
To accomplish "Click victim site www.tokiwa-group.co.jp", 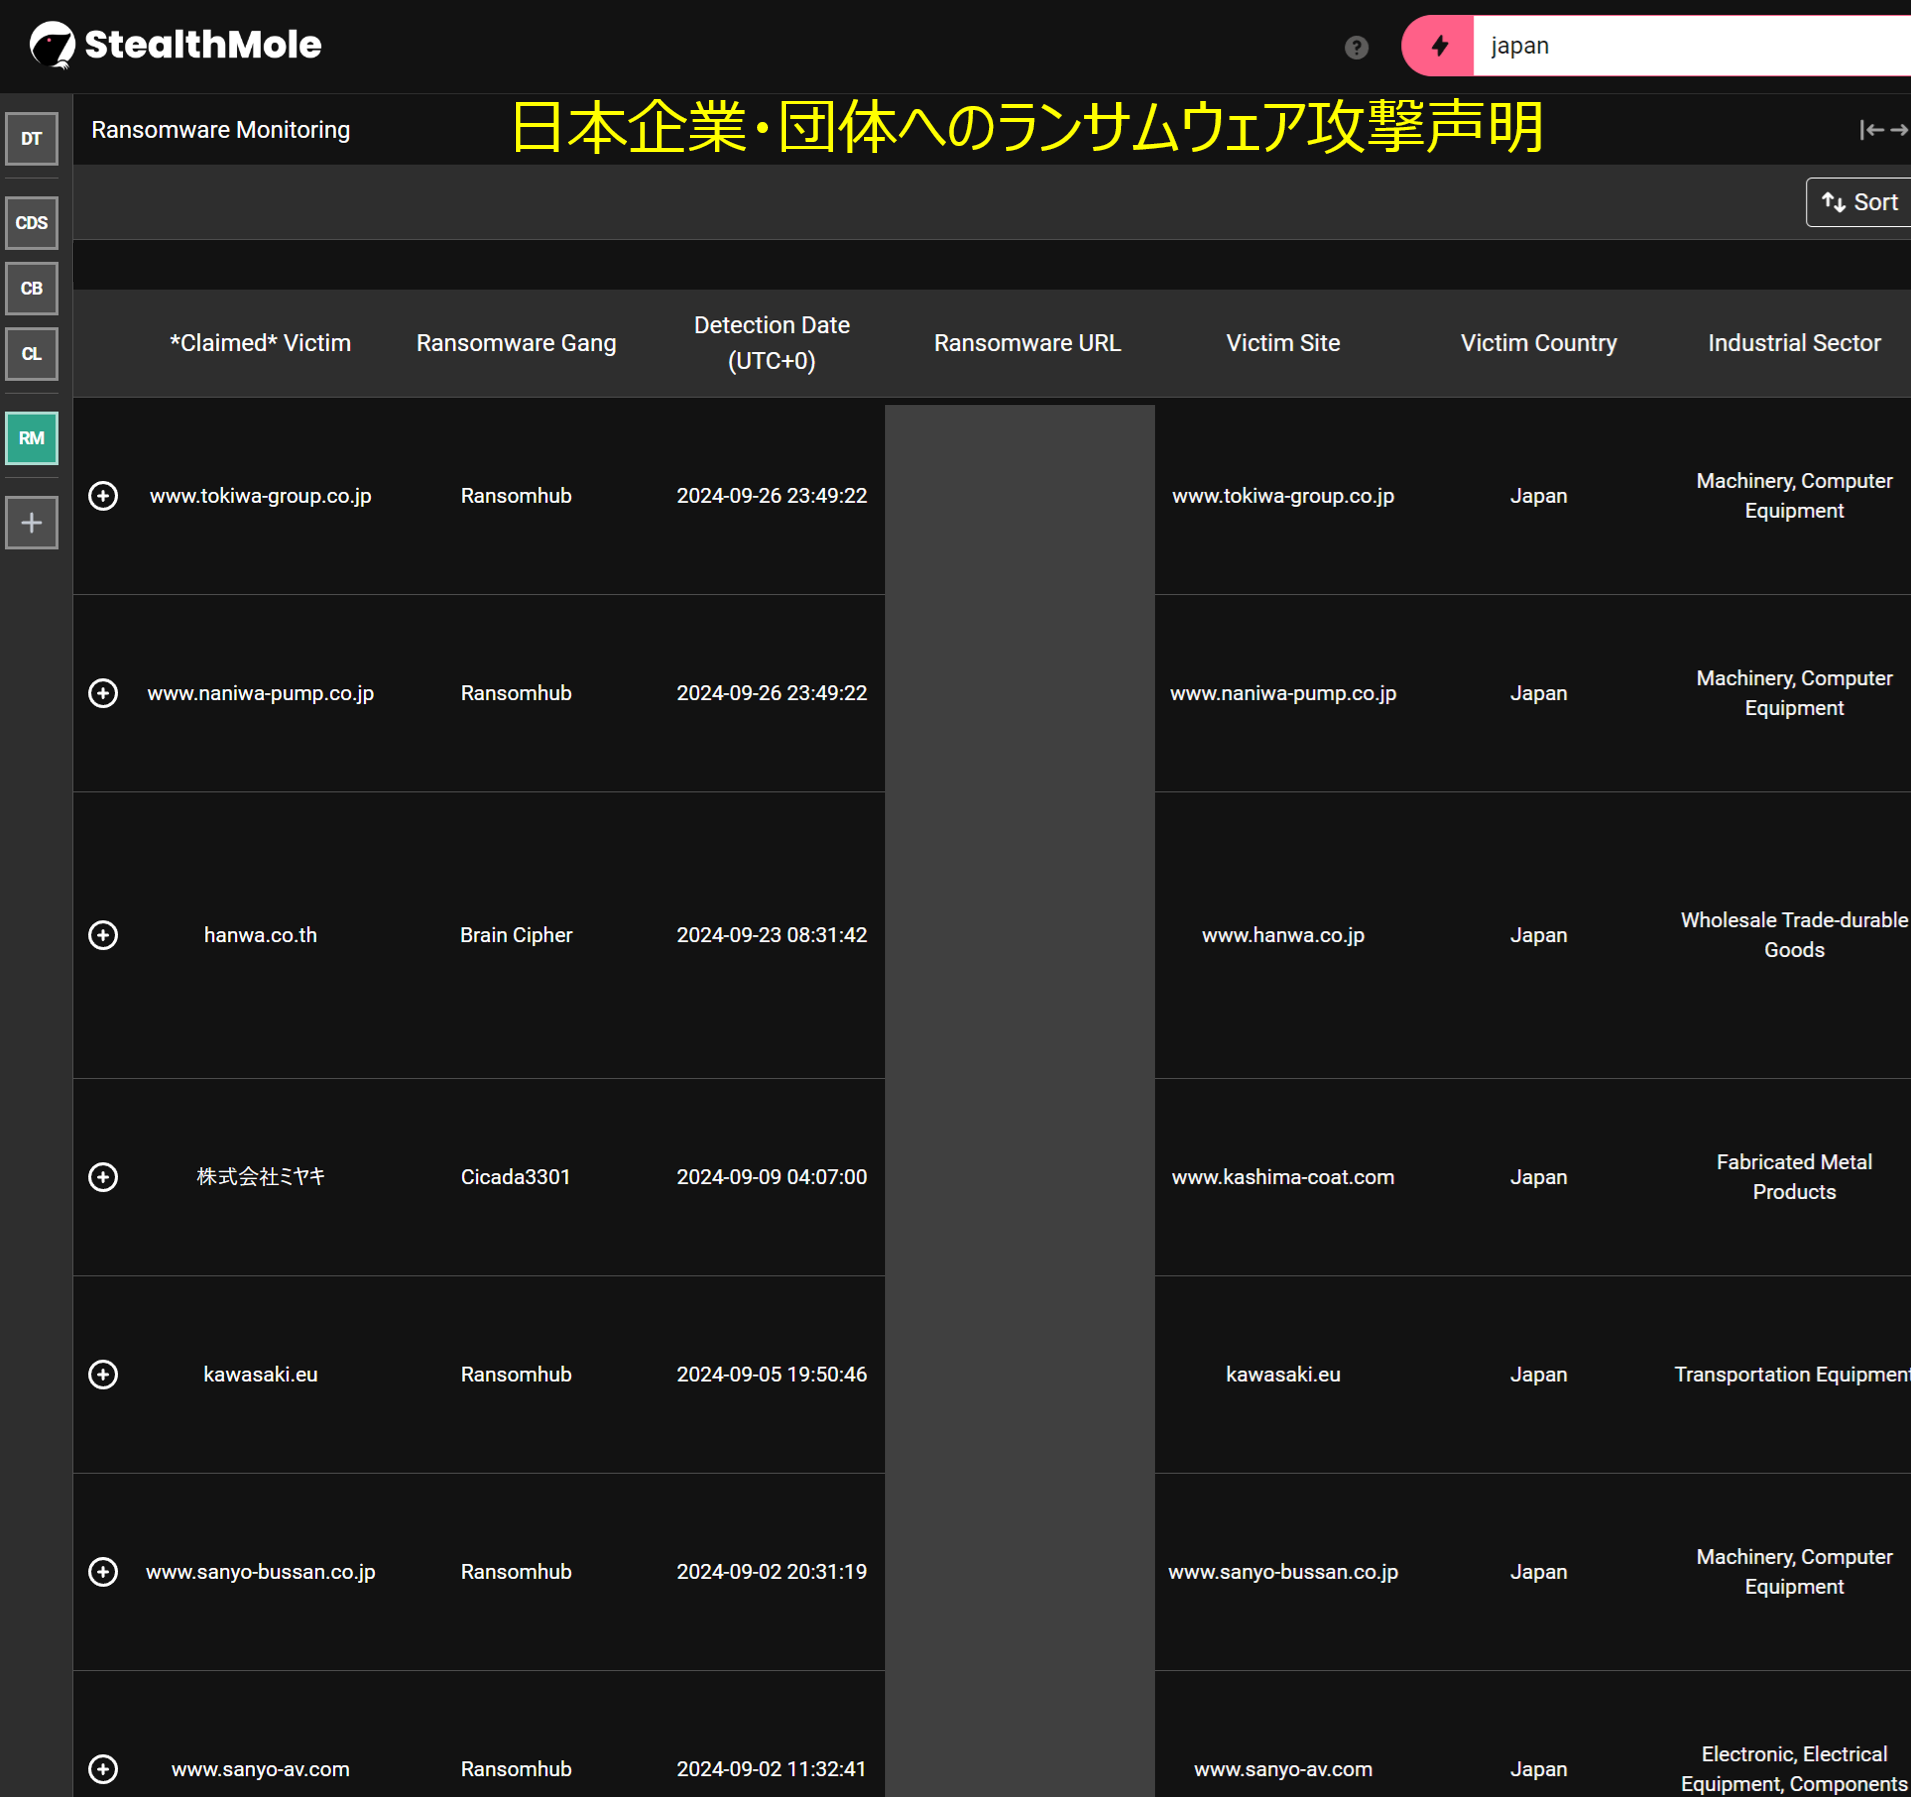I will [x=1283, y=496].
